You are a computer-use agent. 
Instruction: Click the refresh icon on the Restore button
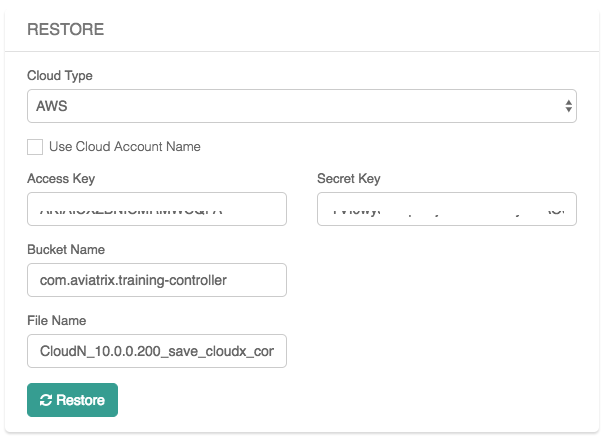click(45, 400)
